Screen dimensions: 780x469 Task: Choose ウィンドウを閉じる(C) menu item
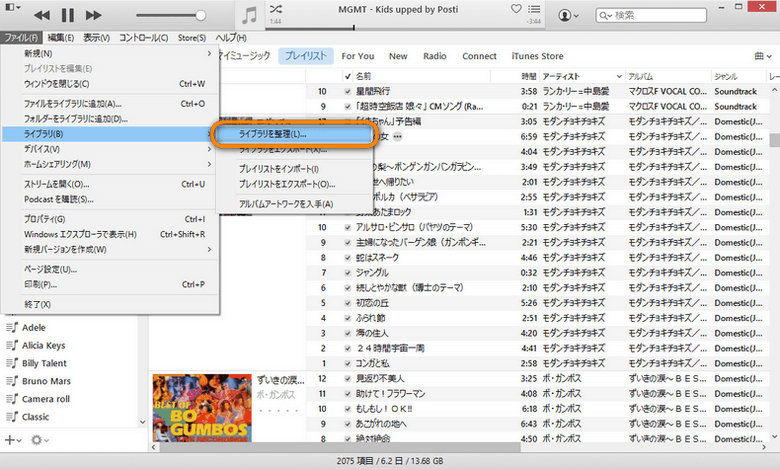[x=110, y=84]
